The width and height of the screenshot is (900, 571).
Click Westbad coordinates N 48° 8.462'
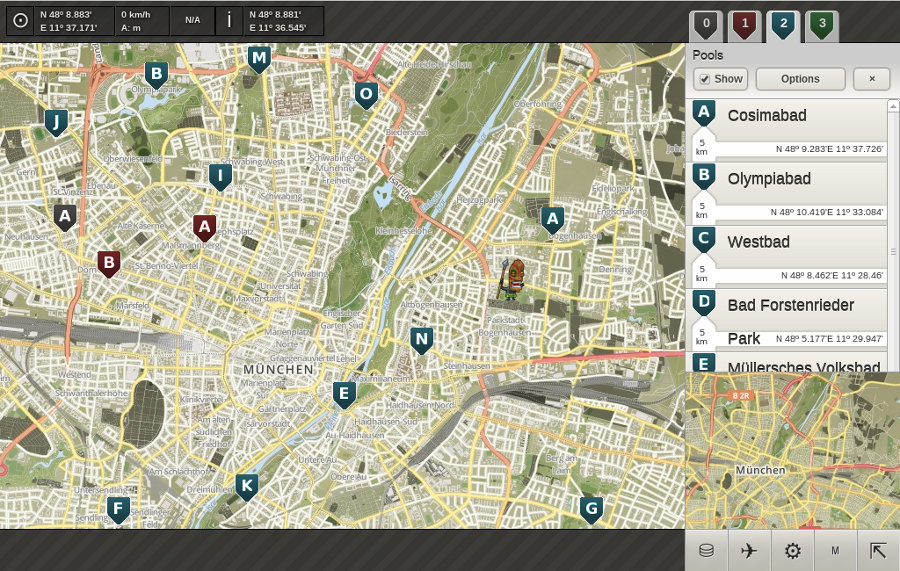click(832, 275)
